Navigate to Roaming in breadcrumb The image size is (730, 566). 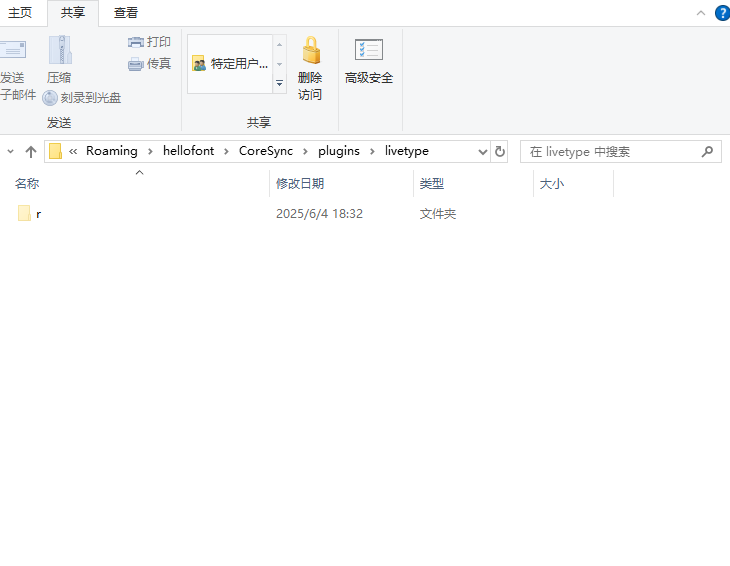click(x=112, y=151)
